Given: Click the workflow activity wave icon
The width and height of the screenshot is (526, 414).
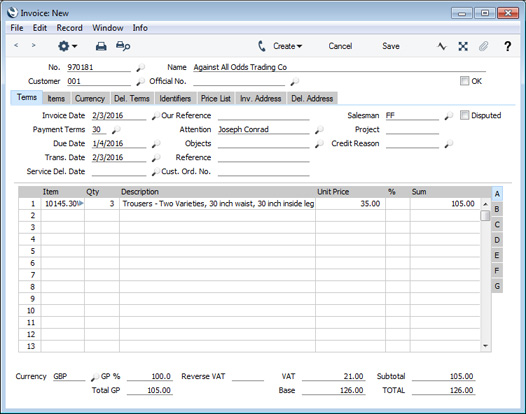Looking at the screenshot, I should [x=442, y=46].
